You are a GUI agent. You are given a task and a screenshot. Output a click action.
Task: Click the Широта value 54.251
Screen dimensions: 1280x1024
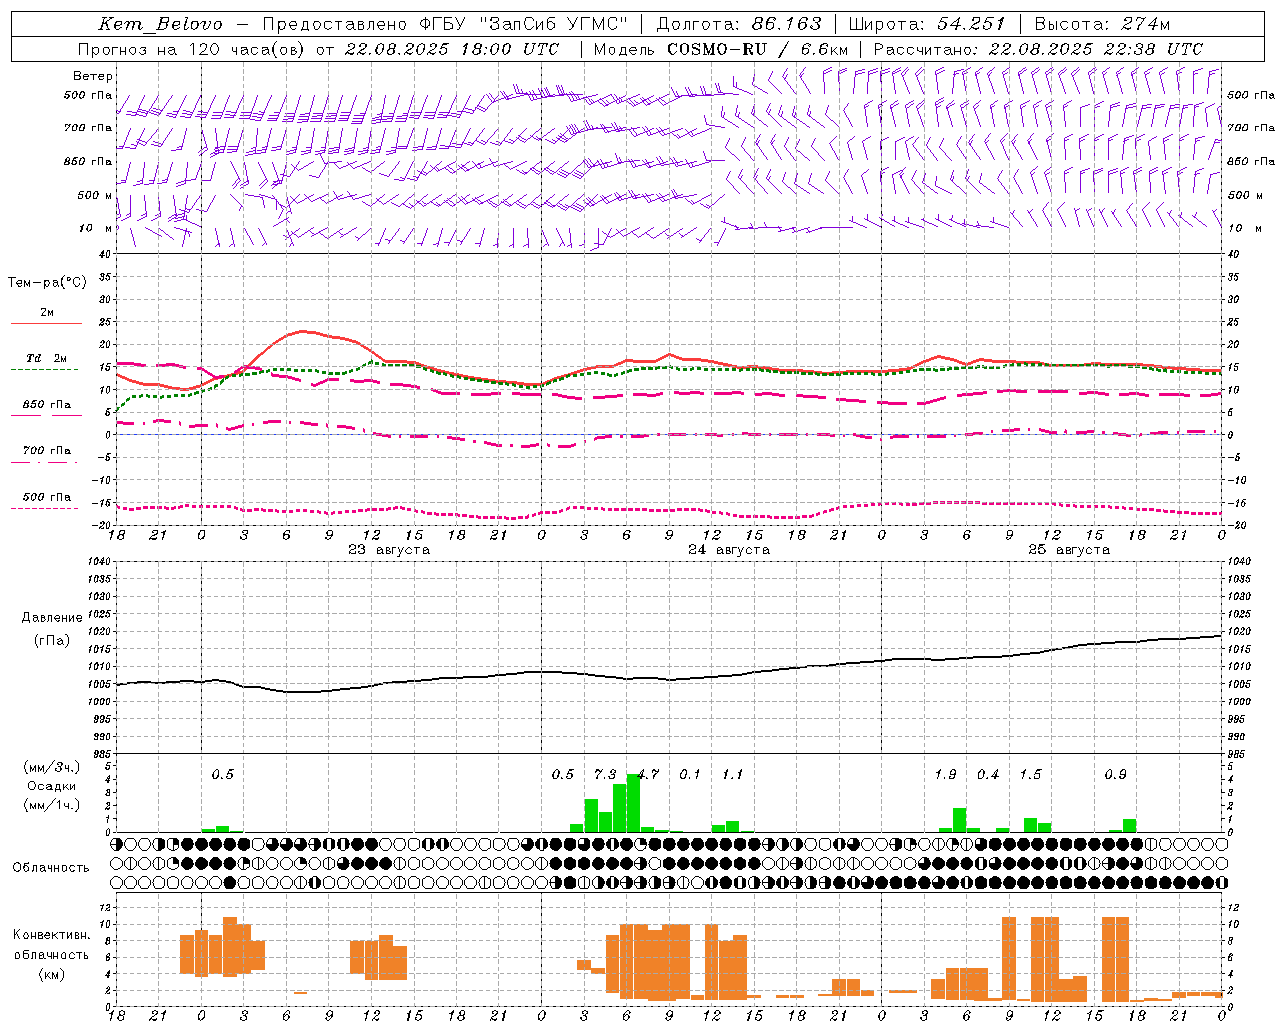(971, 24)
